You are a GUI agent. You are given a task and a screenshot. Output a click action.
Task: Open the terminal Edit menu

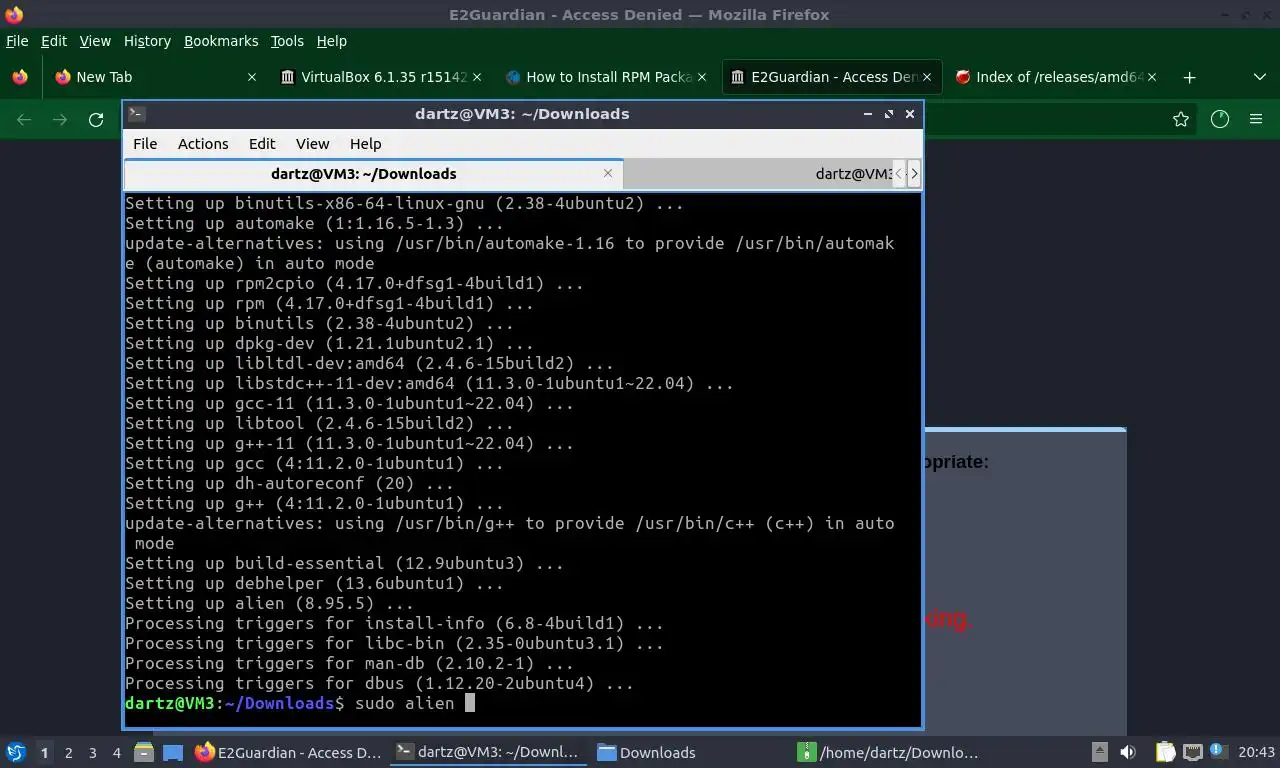tap(262, 144)
